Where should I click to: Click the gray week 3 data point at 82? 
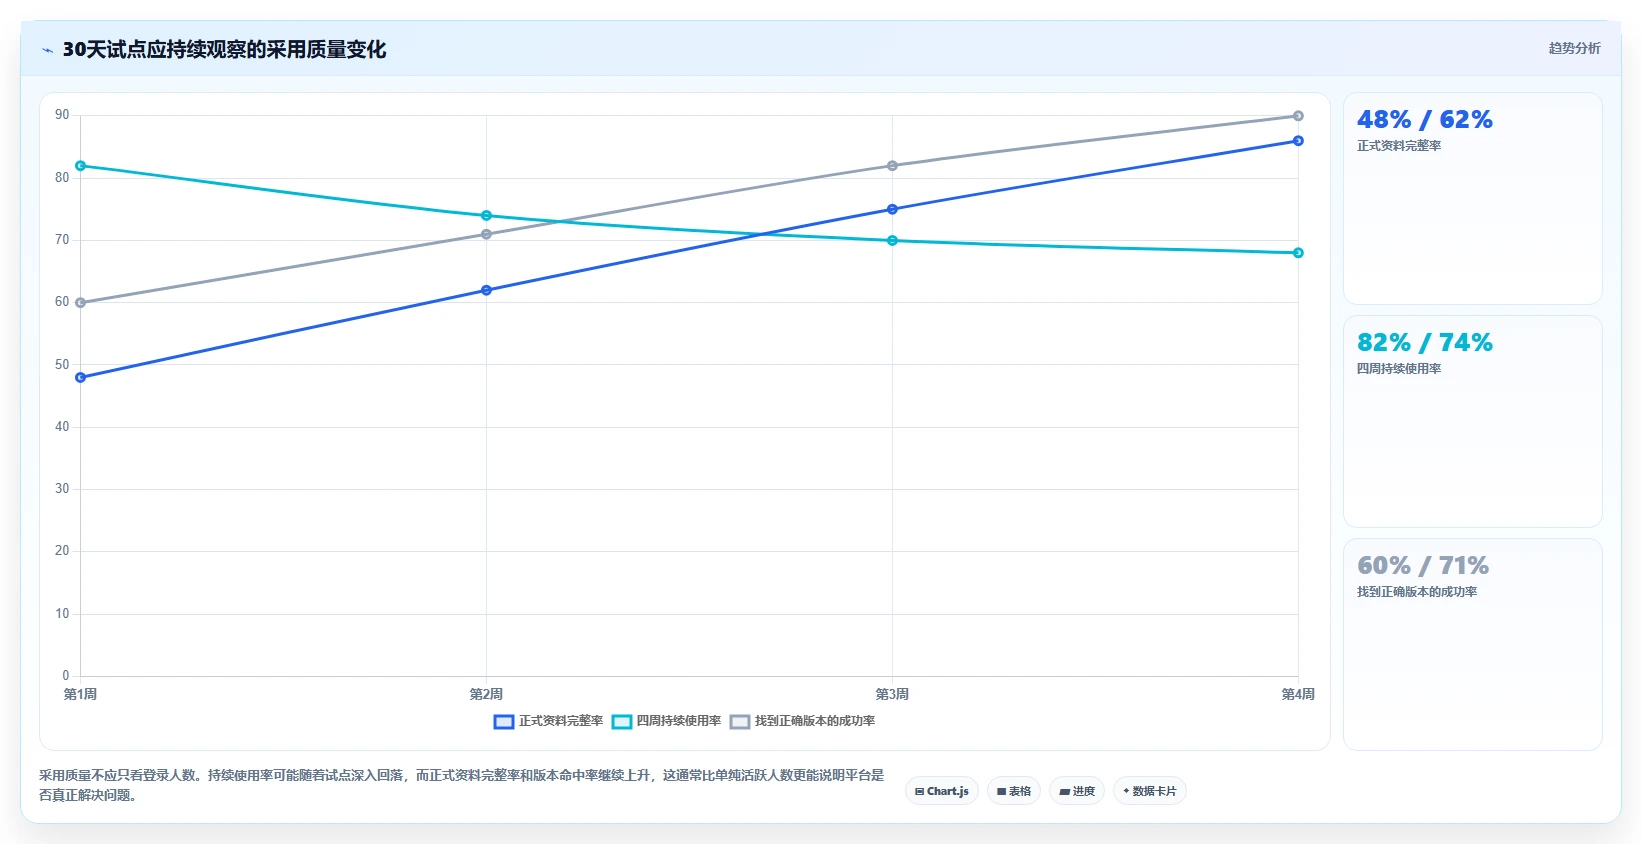893,166
